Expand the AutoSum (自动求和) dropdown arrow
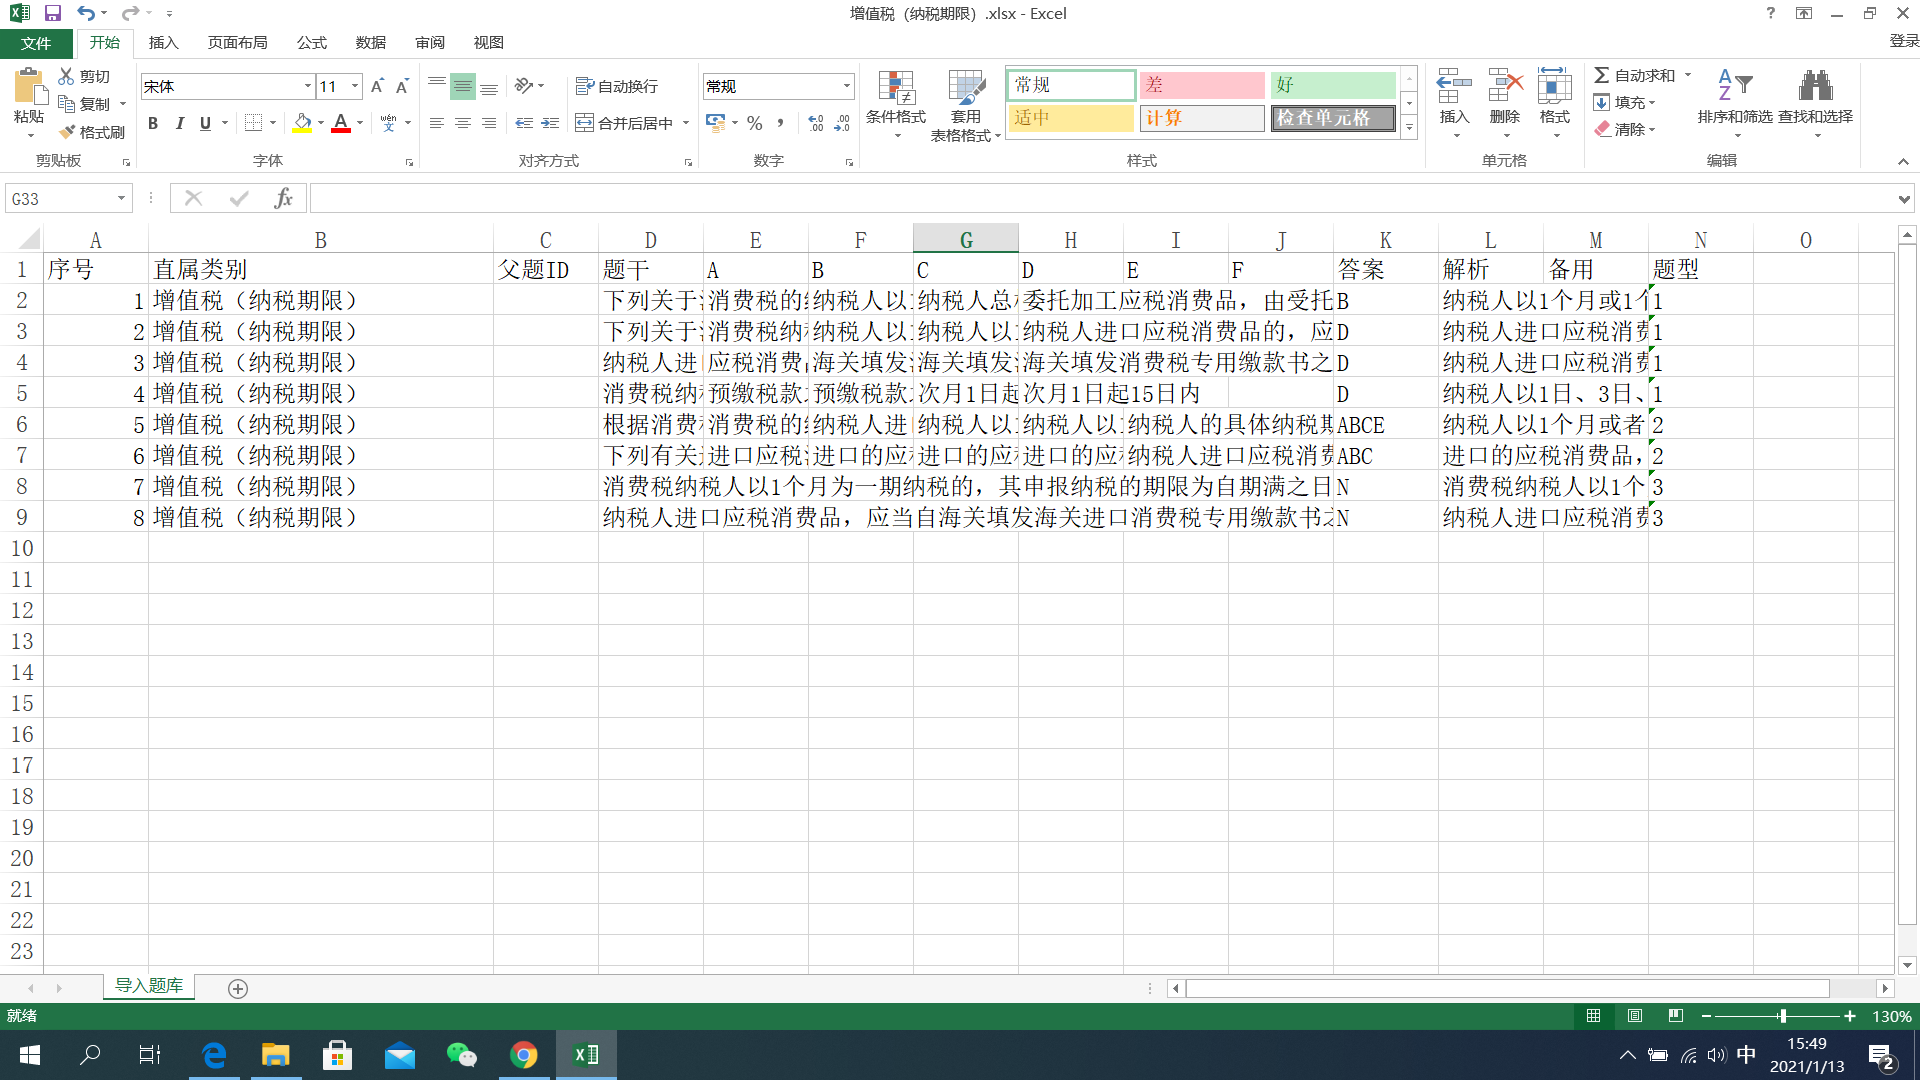The height and width of the screenshot is (1080, 1920). pos(1688,75)
